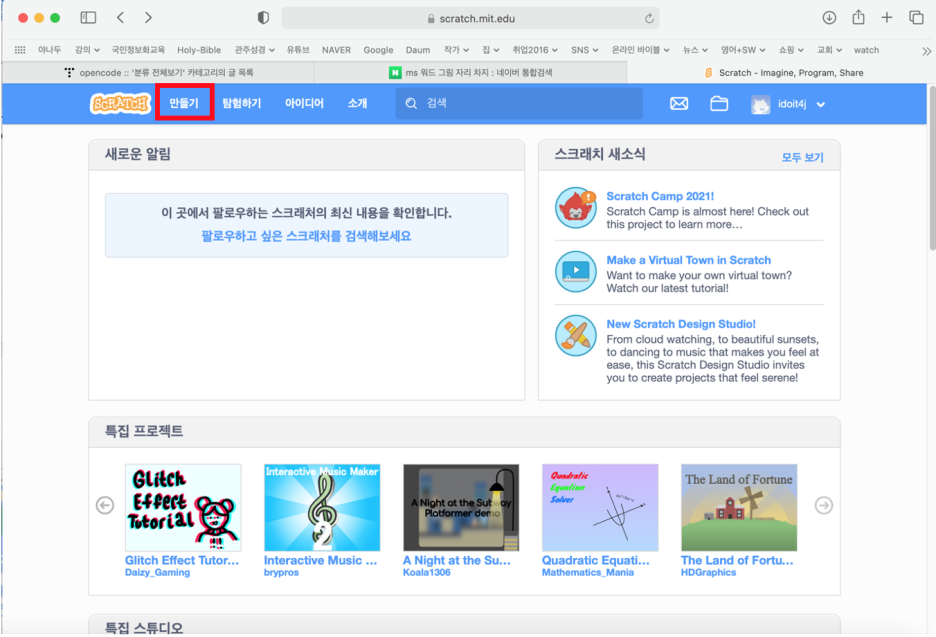The width and height of the screenshot is (936, 637).
Task: Open the 소개 menu item
Action: pos(358,103)
